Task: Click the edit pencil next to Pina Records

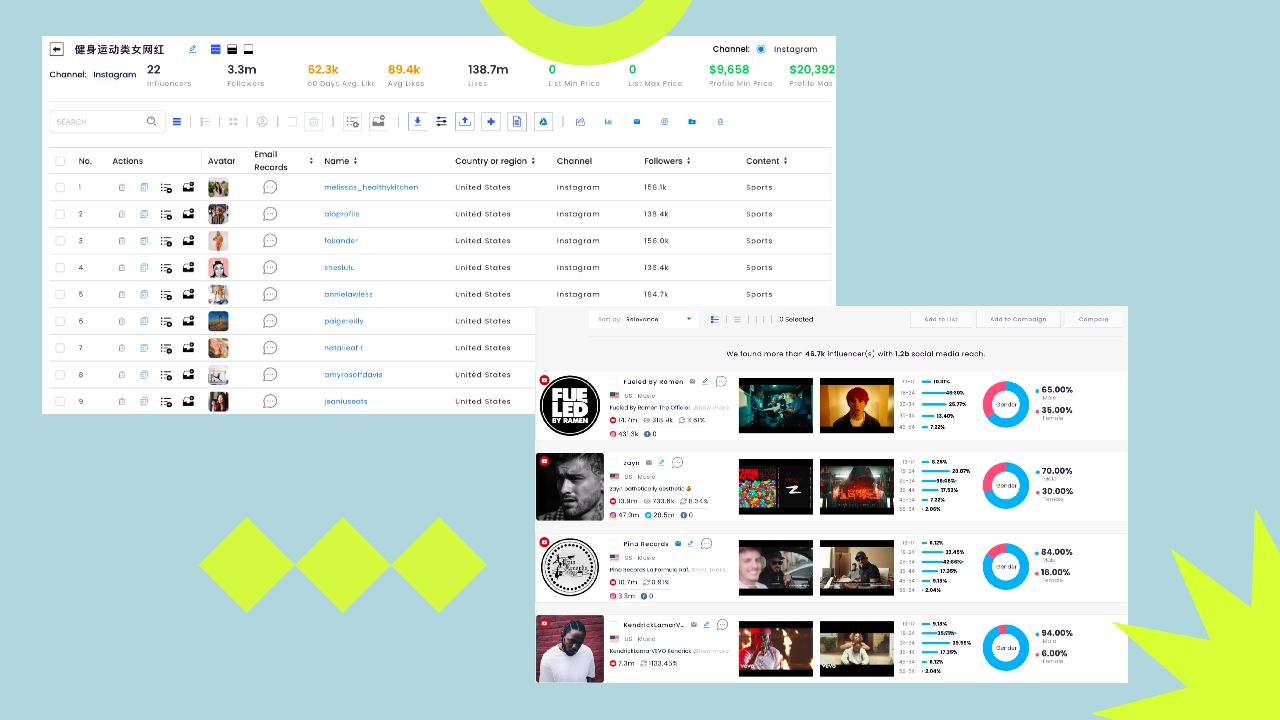Action: click(x=691, y=544)
